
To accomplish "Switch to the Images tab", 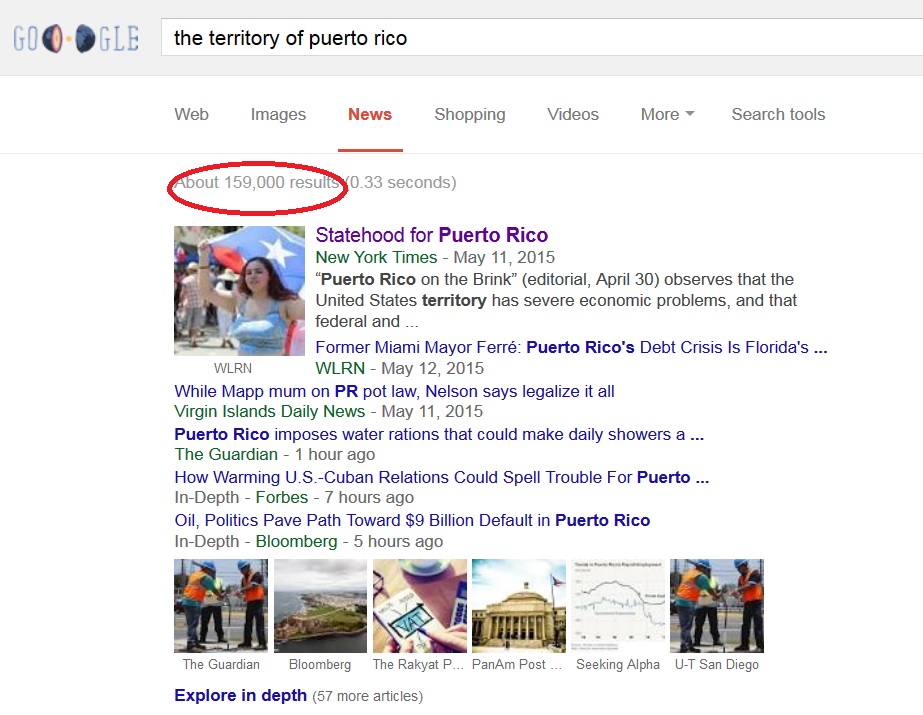I will [278, 114].
